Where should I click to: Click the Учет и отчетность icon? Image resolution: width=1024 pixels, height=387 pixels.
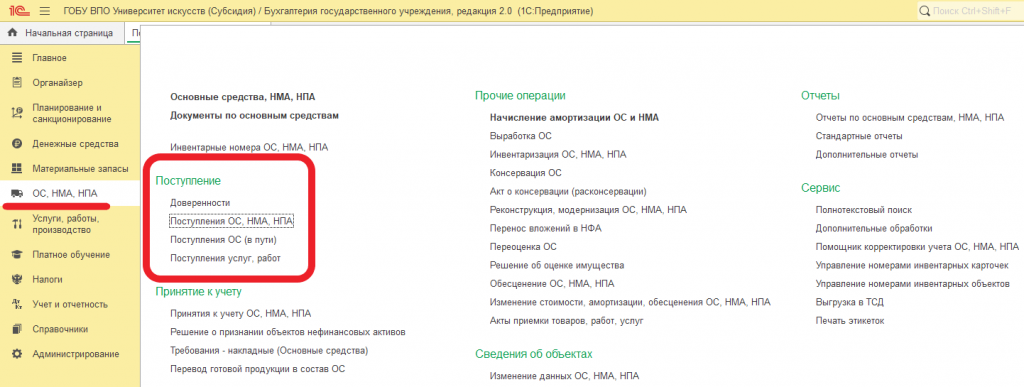click(18, 304)
